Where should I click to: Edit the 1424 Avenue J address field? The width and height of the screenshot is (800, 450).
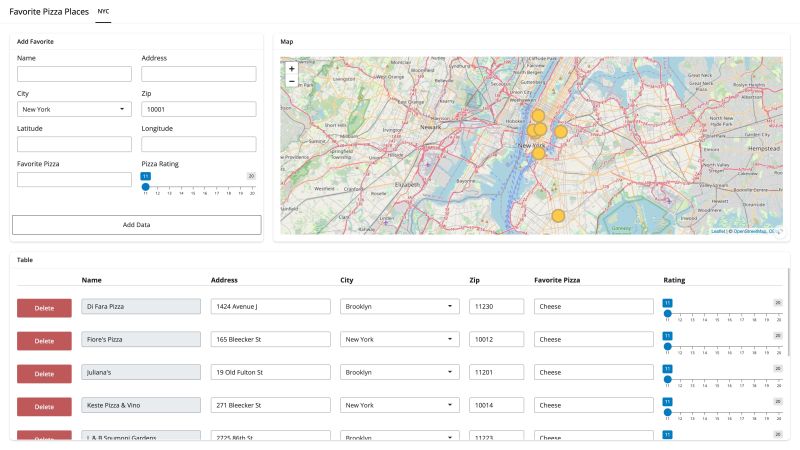270,306
